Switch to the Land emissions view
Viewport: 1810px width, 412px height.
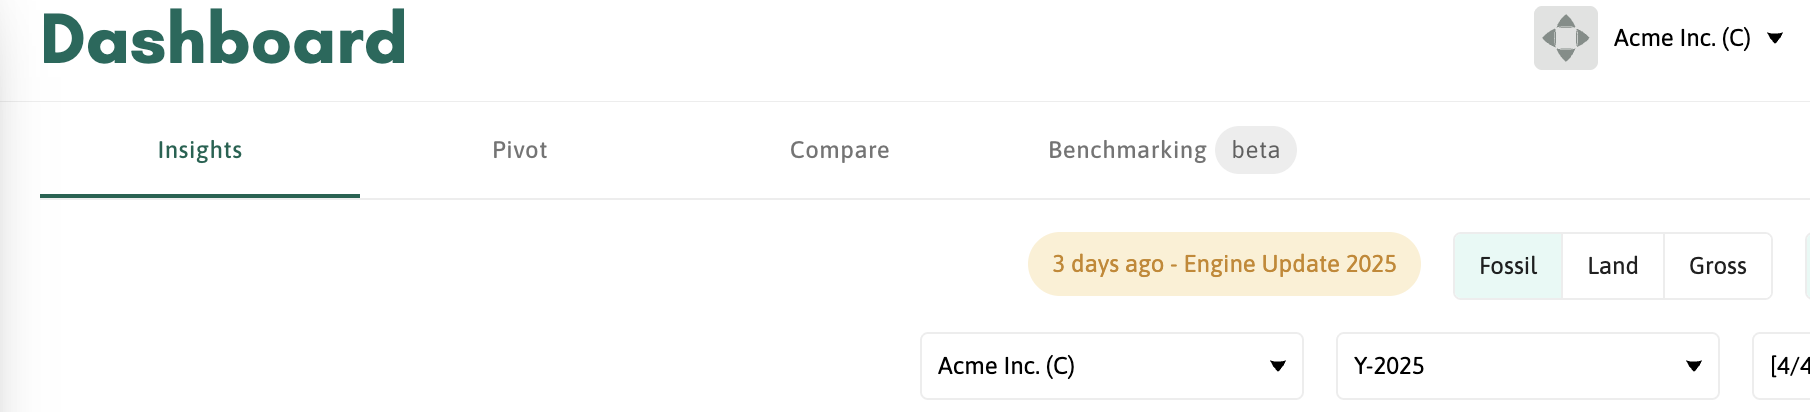pyautogui.click(x=1612, y=266)
